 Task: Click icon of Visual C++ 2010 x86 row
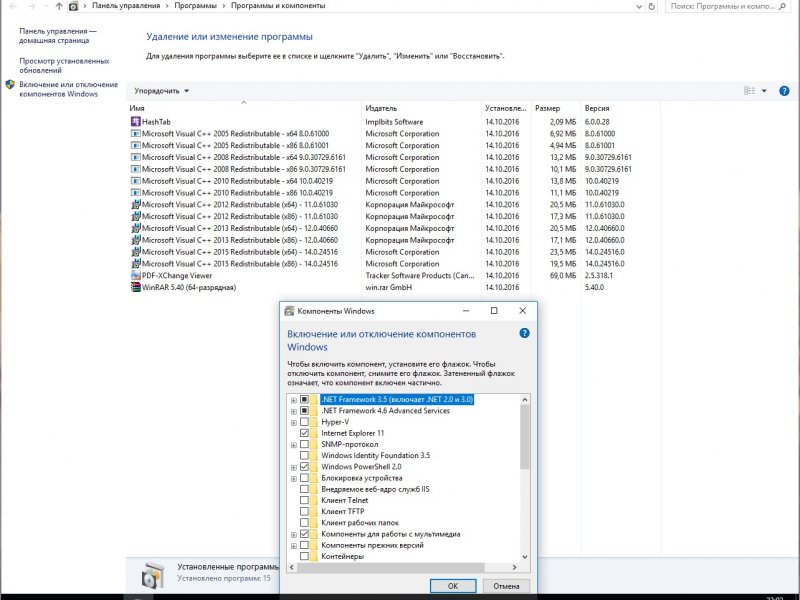click(135, 192)
